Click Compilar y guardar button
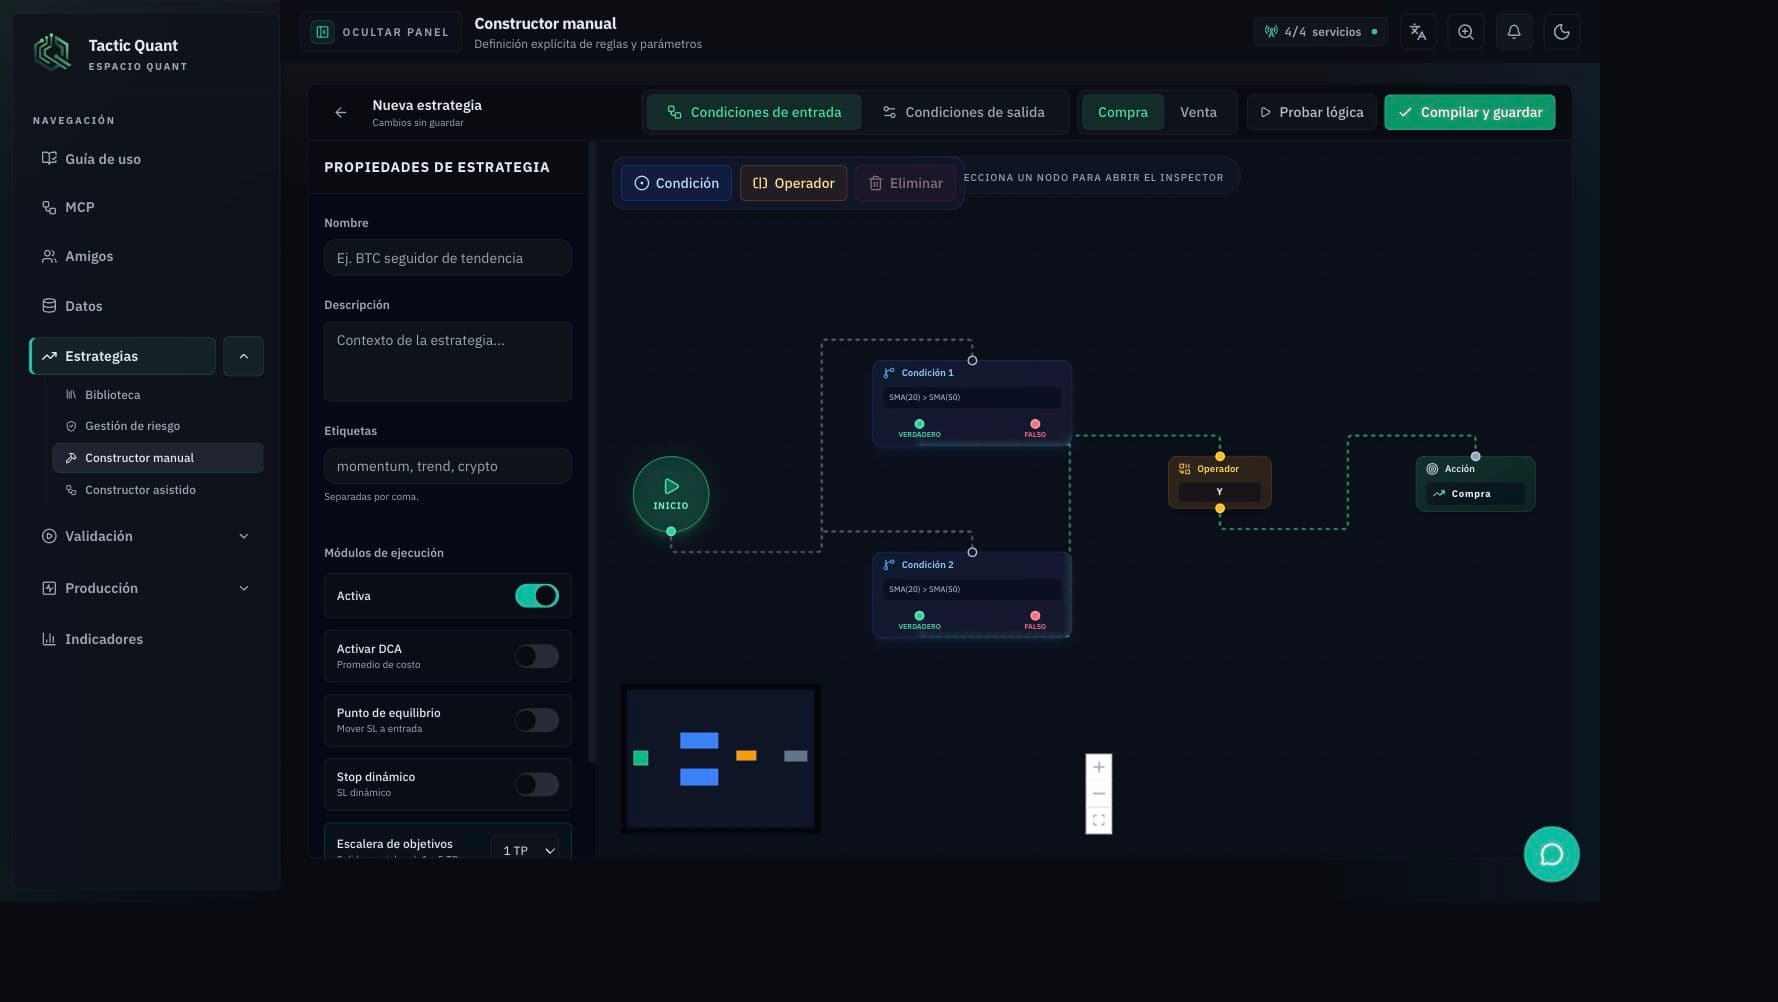Image resolution: width=1778 pixels, height=1002 pixels. (1470, 112)
